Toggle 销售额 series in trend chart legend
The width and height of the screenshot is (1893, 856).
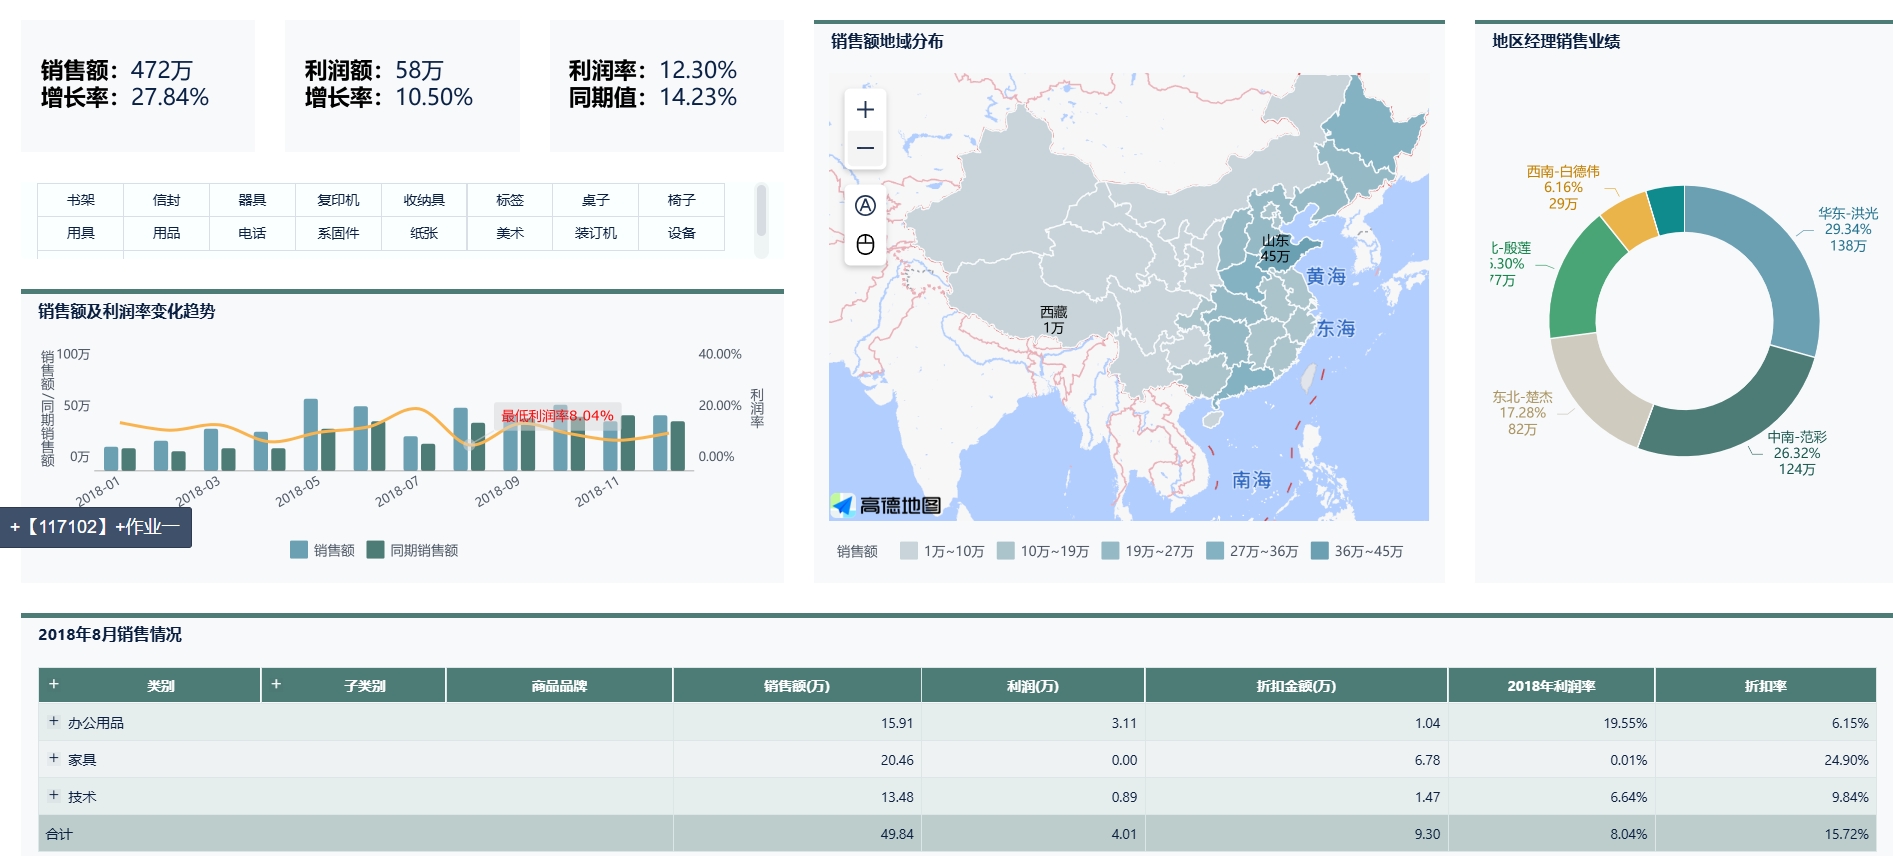(x=322, y=550)
